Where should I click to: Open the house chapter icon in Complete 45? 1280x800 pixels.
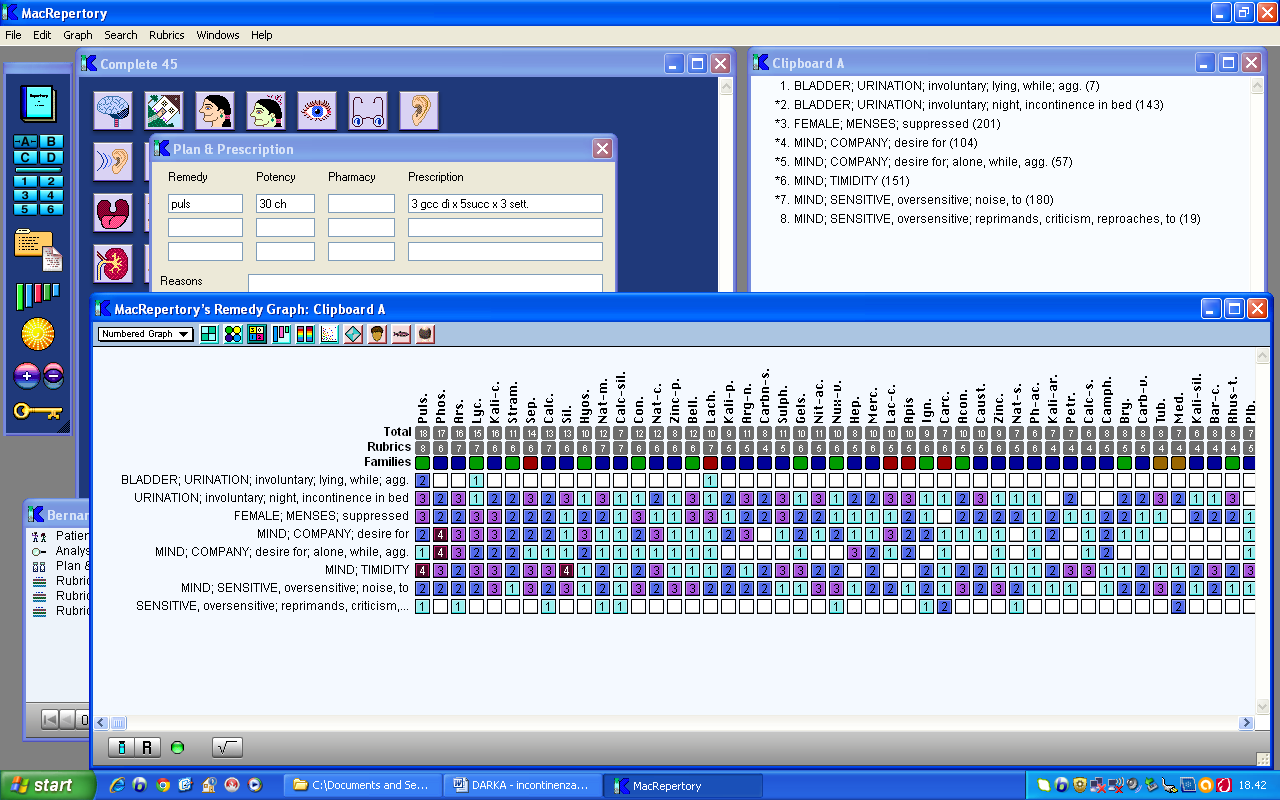[164, 110]
